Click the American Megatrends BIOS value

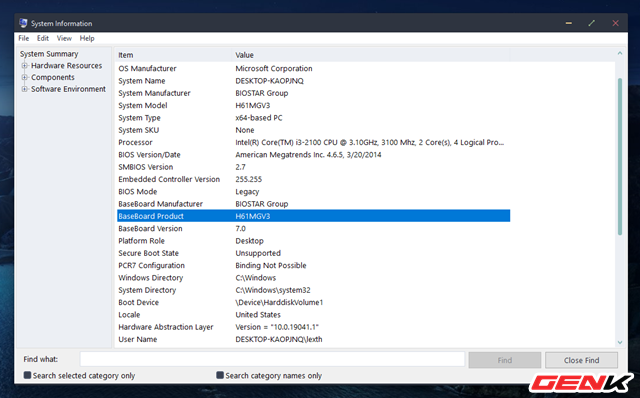pos(308,155)
